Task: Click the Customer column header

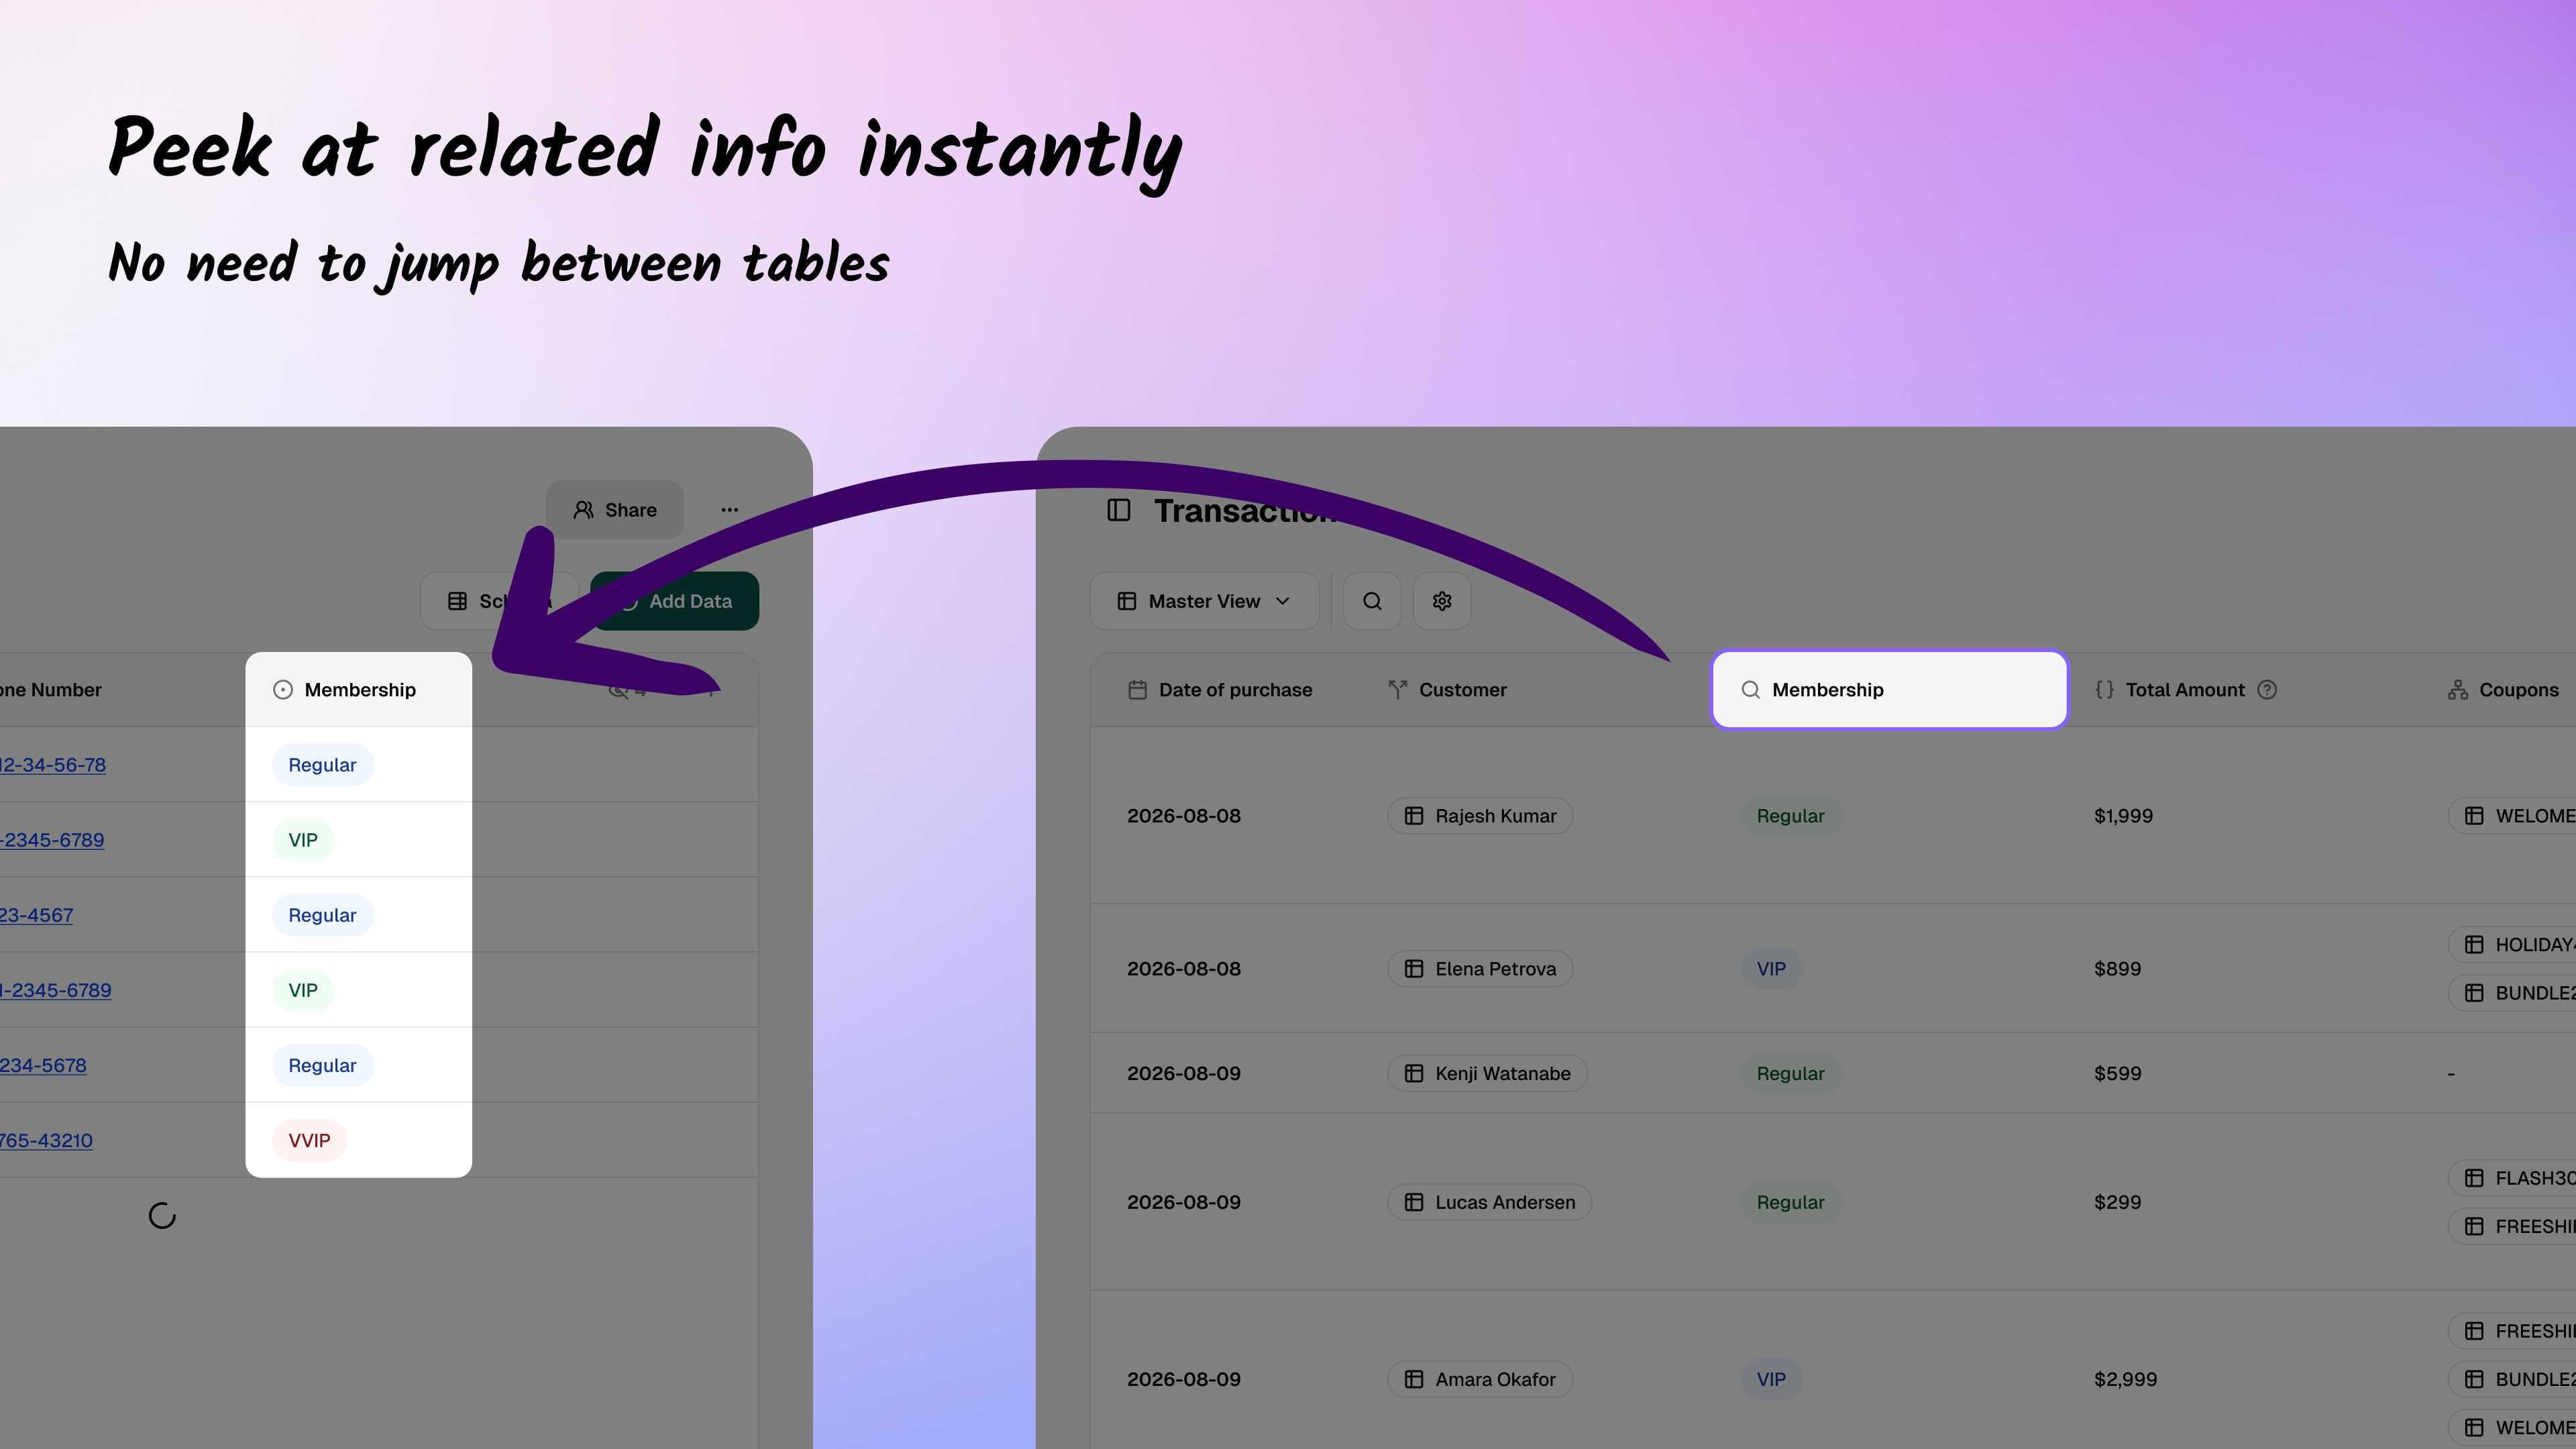Action: pyautogui.click(x=1447, y=690)
